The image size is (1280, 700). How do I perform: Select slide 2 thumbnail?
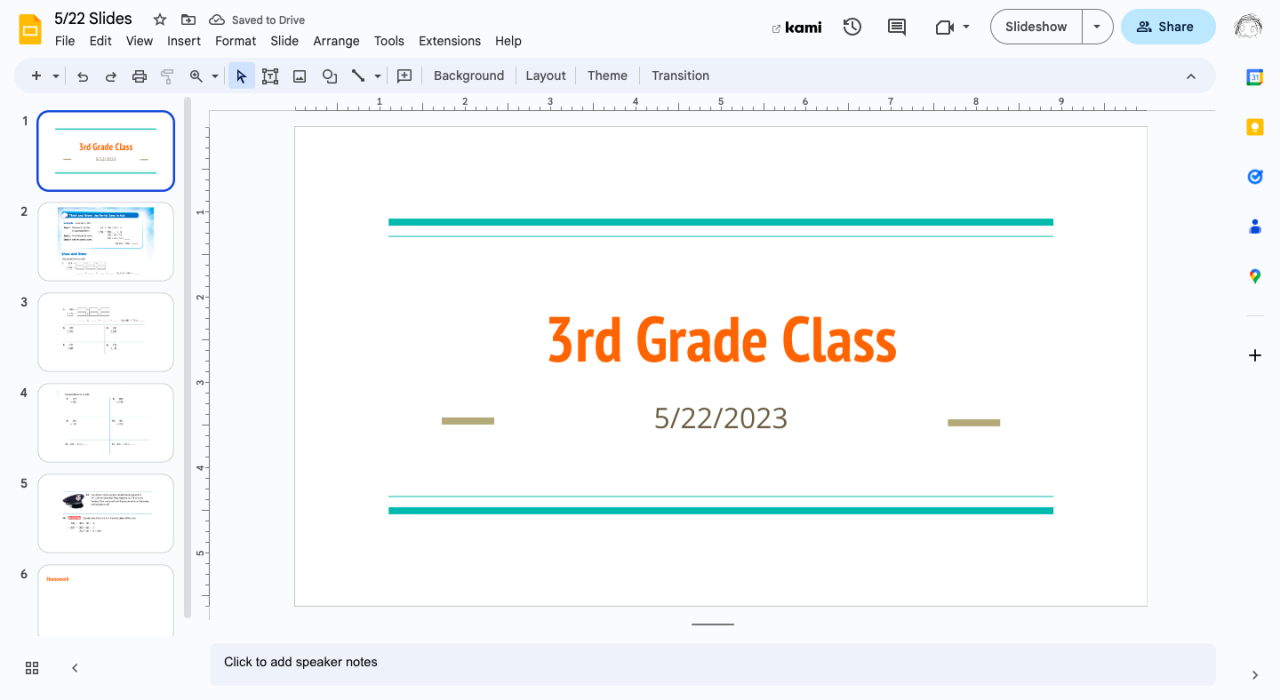tap(106, 242)
